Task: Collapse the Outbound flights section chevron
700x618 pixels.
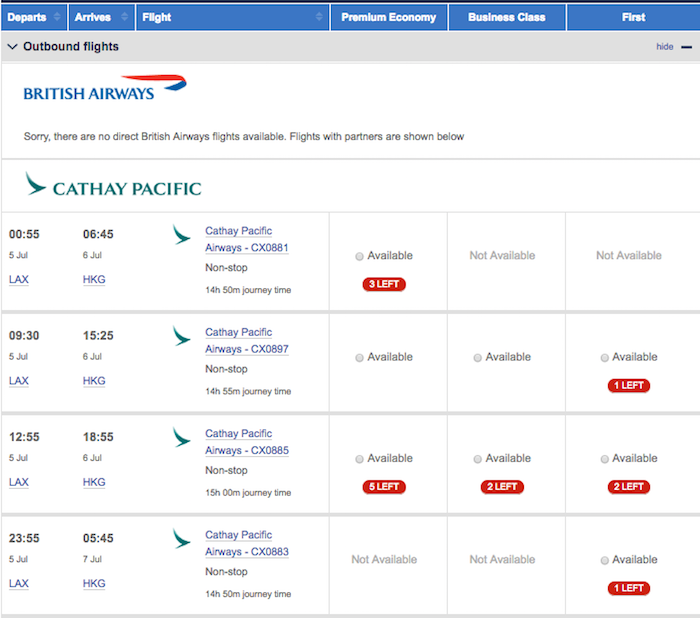Action: (x=12, y=46)
